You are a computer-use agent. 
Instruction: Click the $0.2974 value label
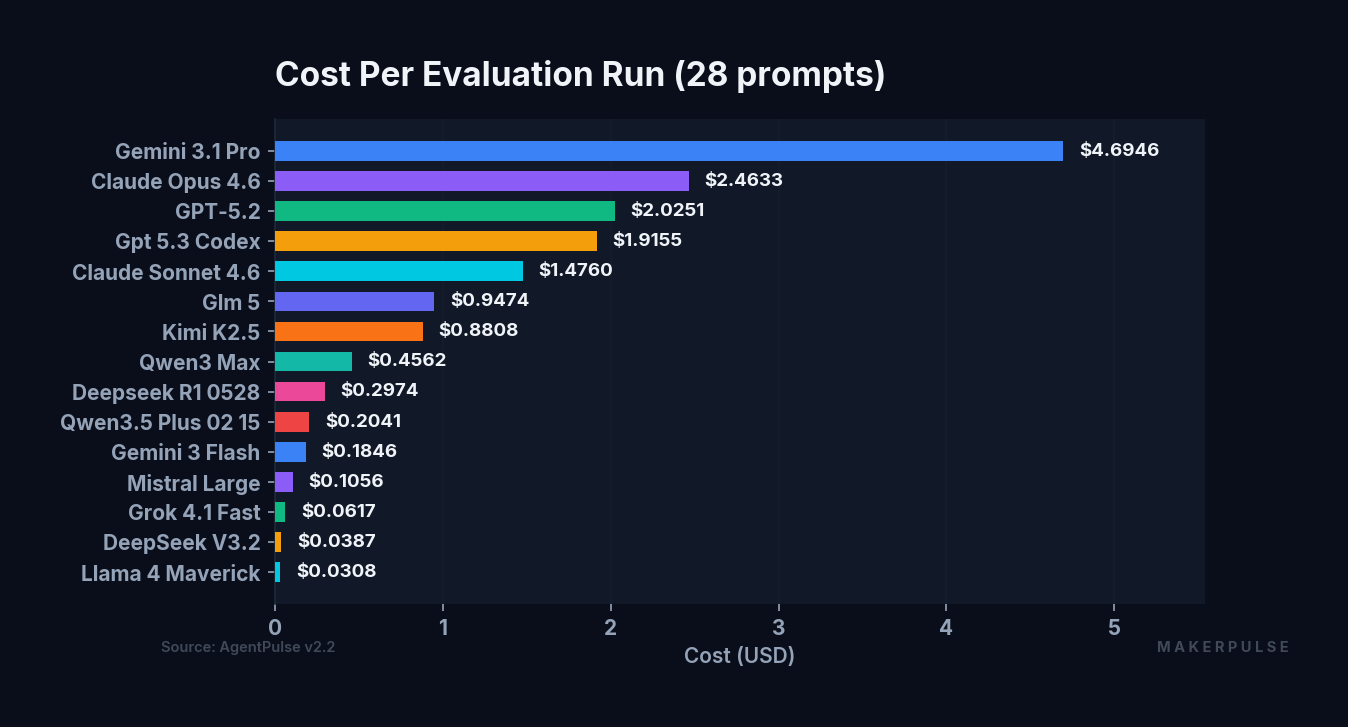[380, 390]
